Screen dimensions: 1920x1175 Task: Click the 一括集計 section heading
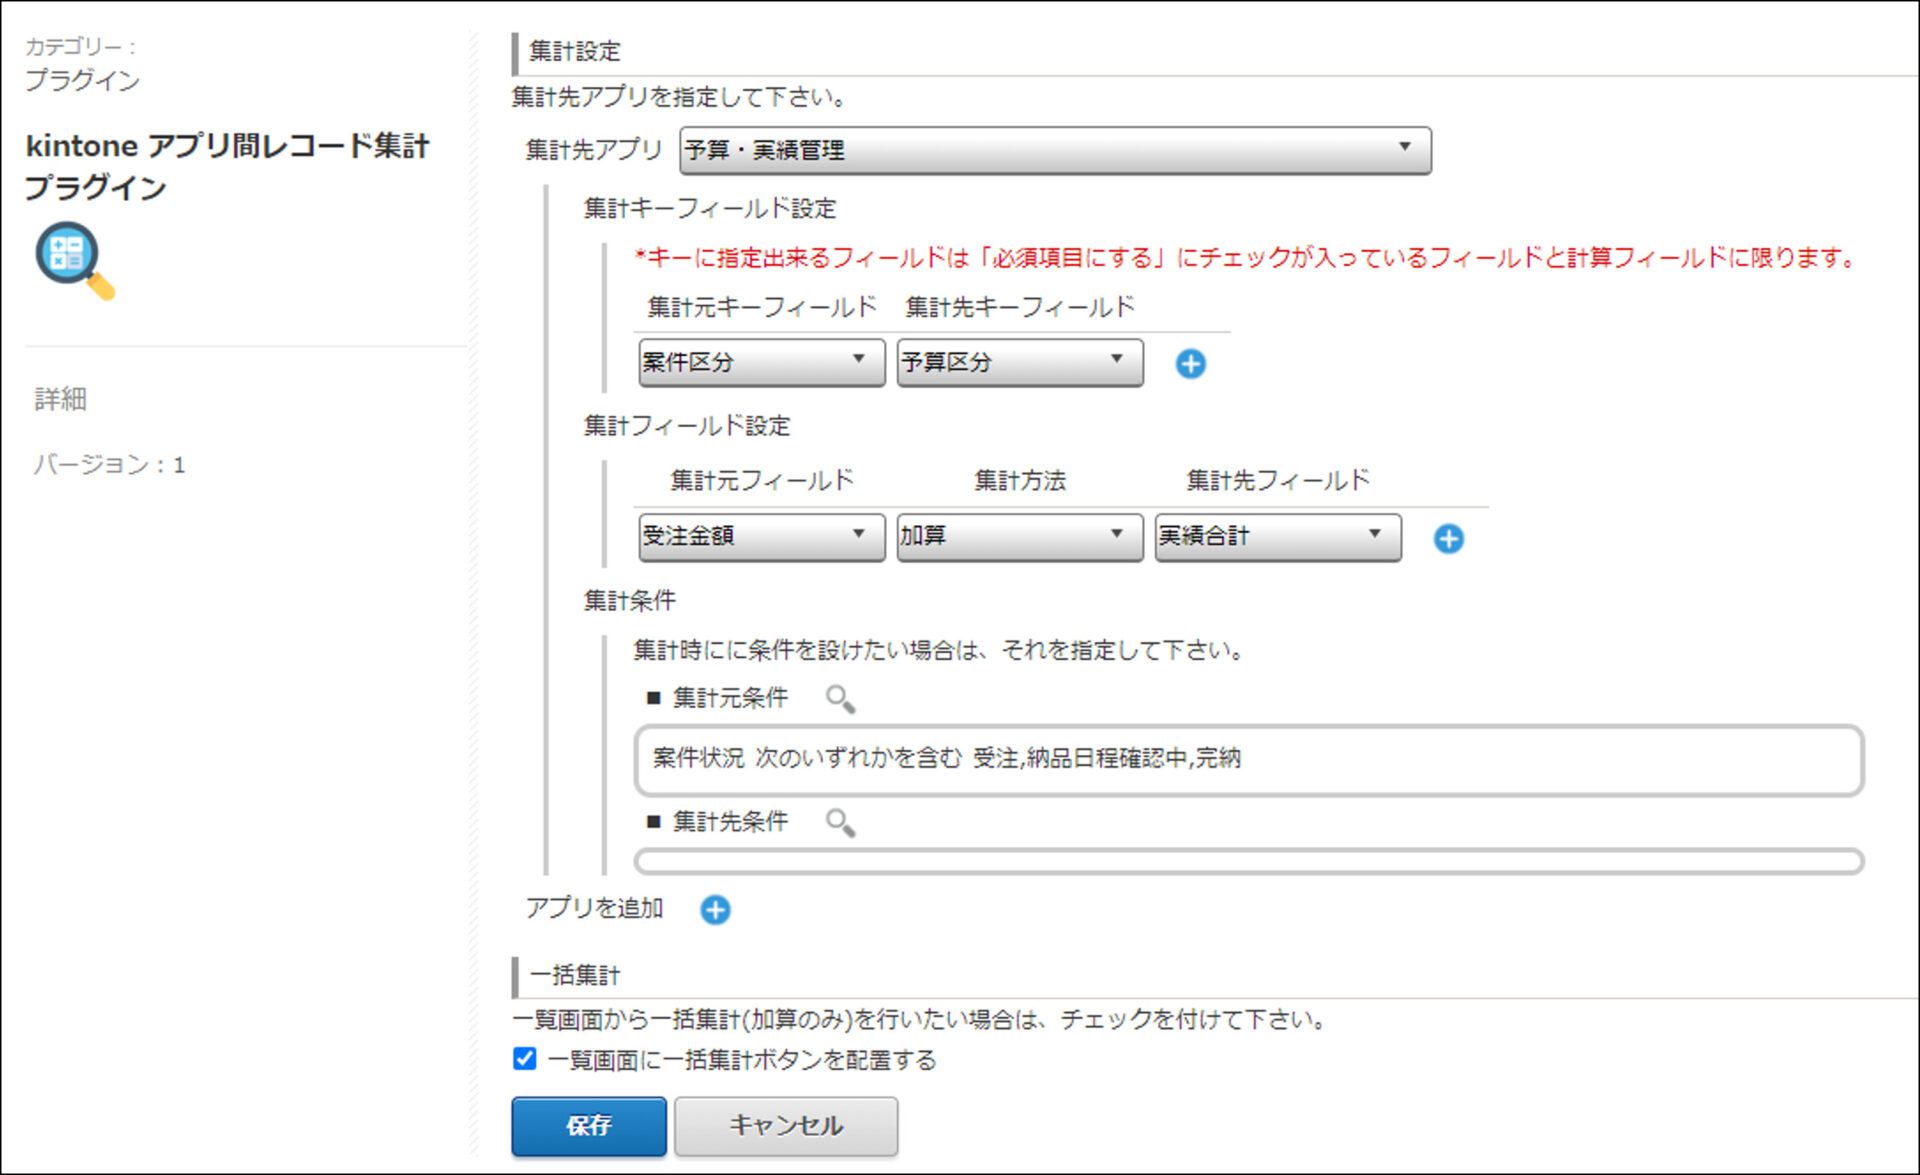pyautogui.click(x=575, y=975)
